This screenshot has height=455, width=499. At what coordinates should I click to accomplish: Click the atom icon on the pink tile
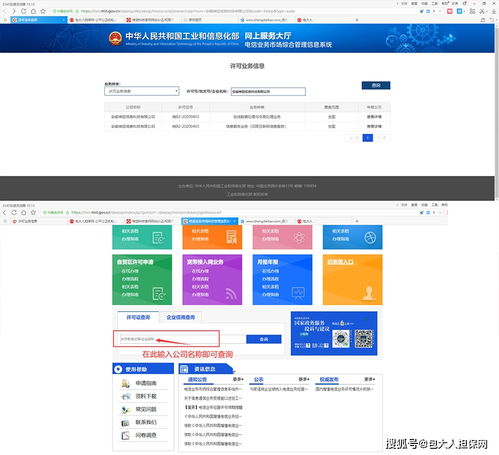299,237
